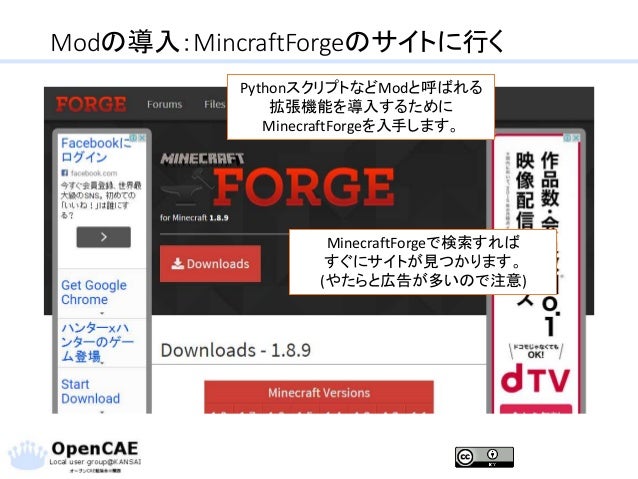638x479 pixels.
Task: Click the ドコモじゃなくてもOK! text in the dTV ad
Action: pos(536,351)
